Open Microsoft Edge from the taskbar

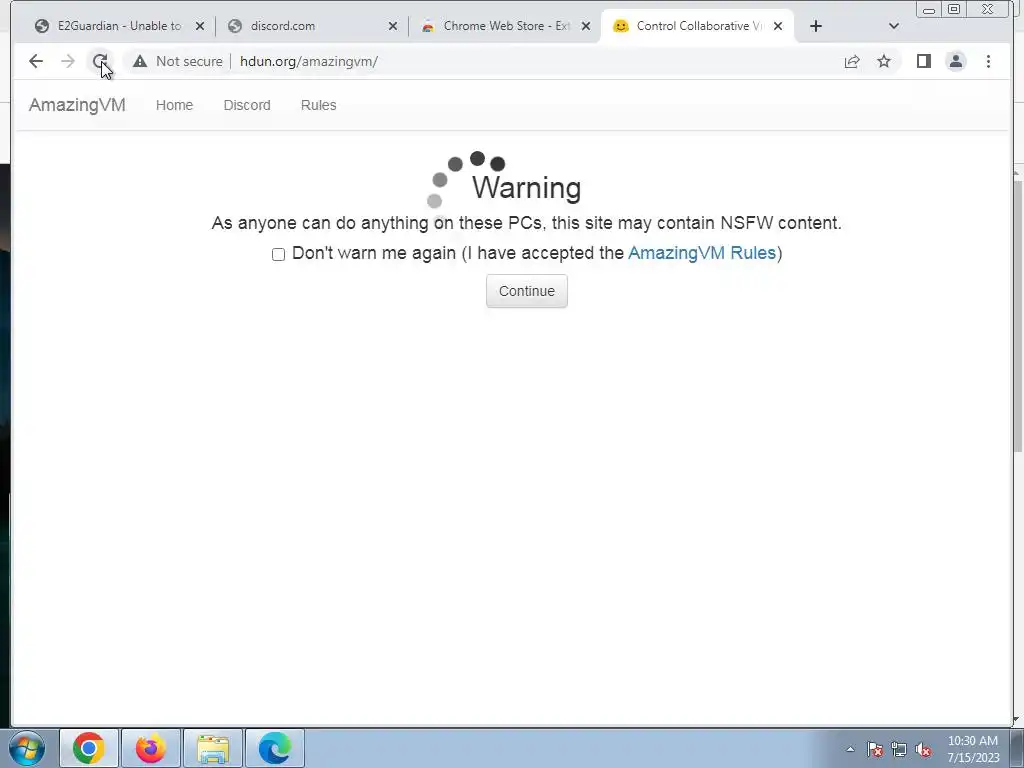tap(274, 748)
